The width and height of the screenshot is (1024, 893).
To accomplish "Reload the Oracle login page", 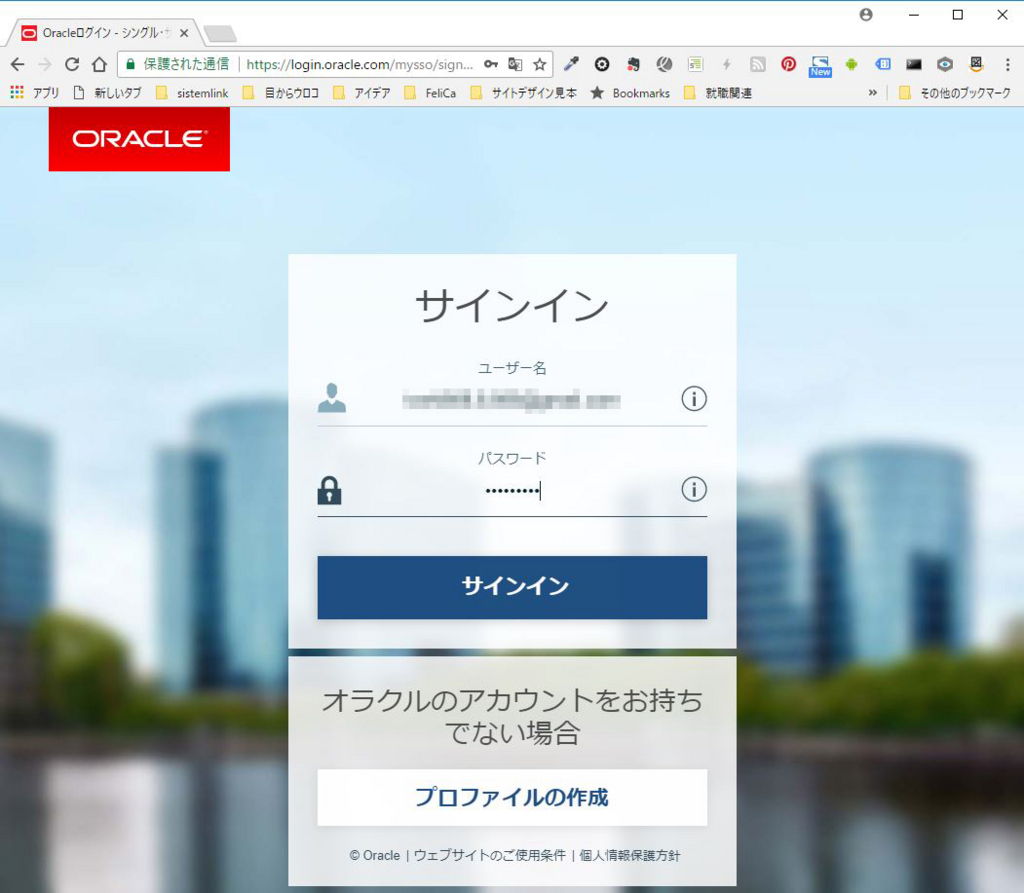I will point(72,64).
